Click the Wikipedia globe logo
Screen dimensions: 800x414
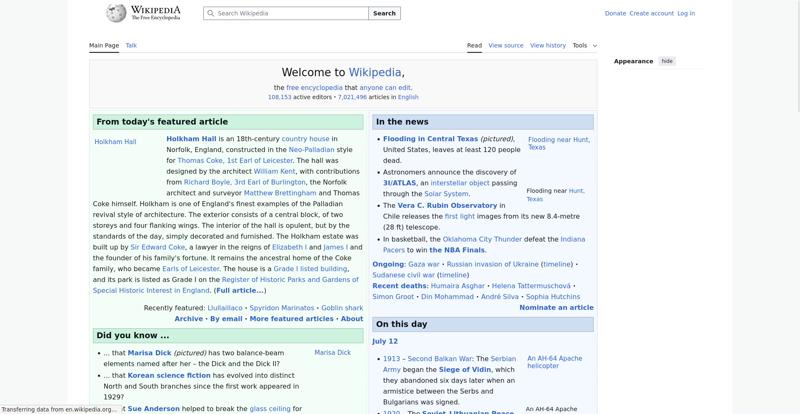(116, 13)
